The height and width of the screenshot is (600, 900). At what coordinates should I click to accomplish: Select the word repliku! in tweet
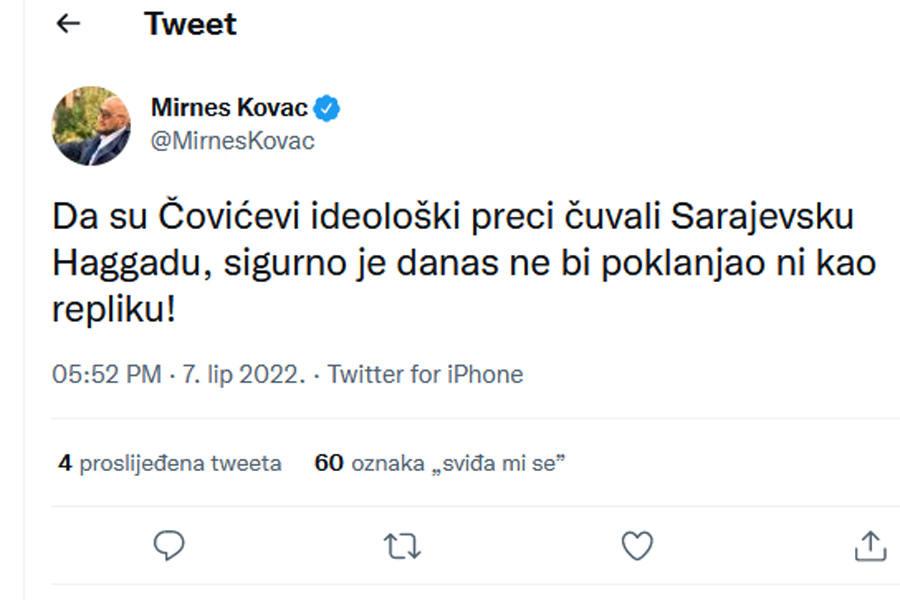point(114,310)
